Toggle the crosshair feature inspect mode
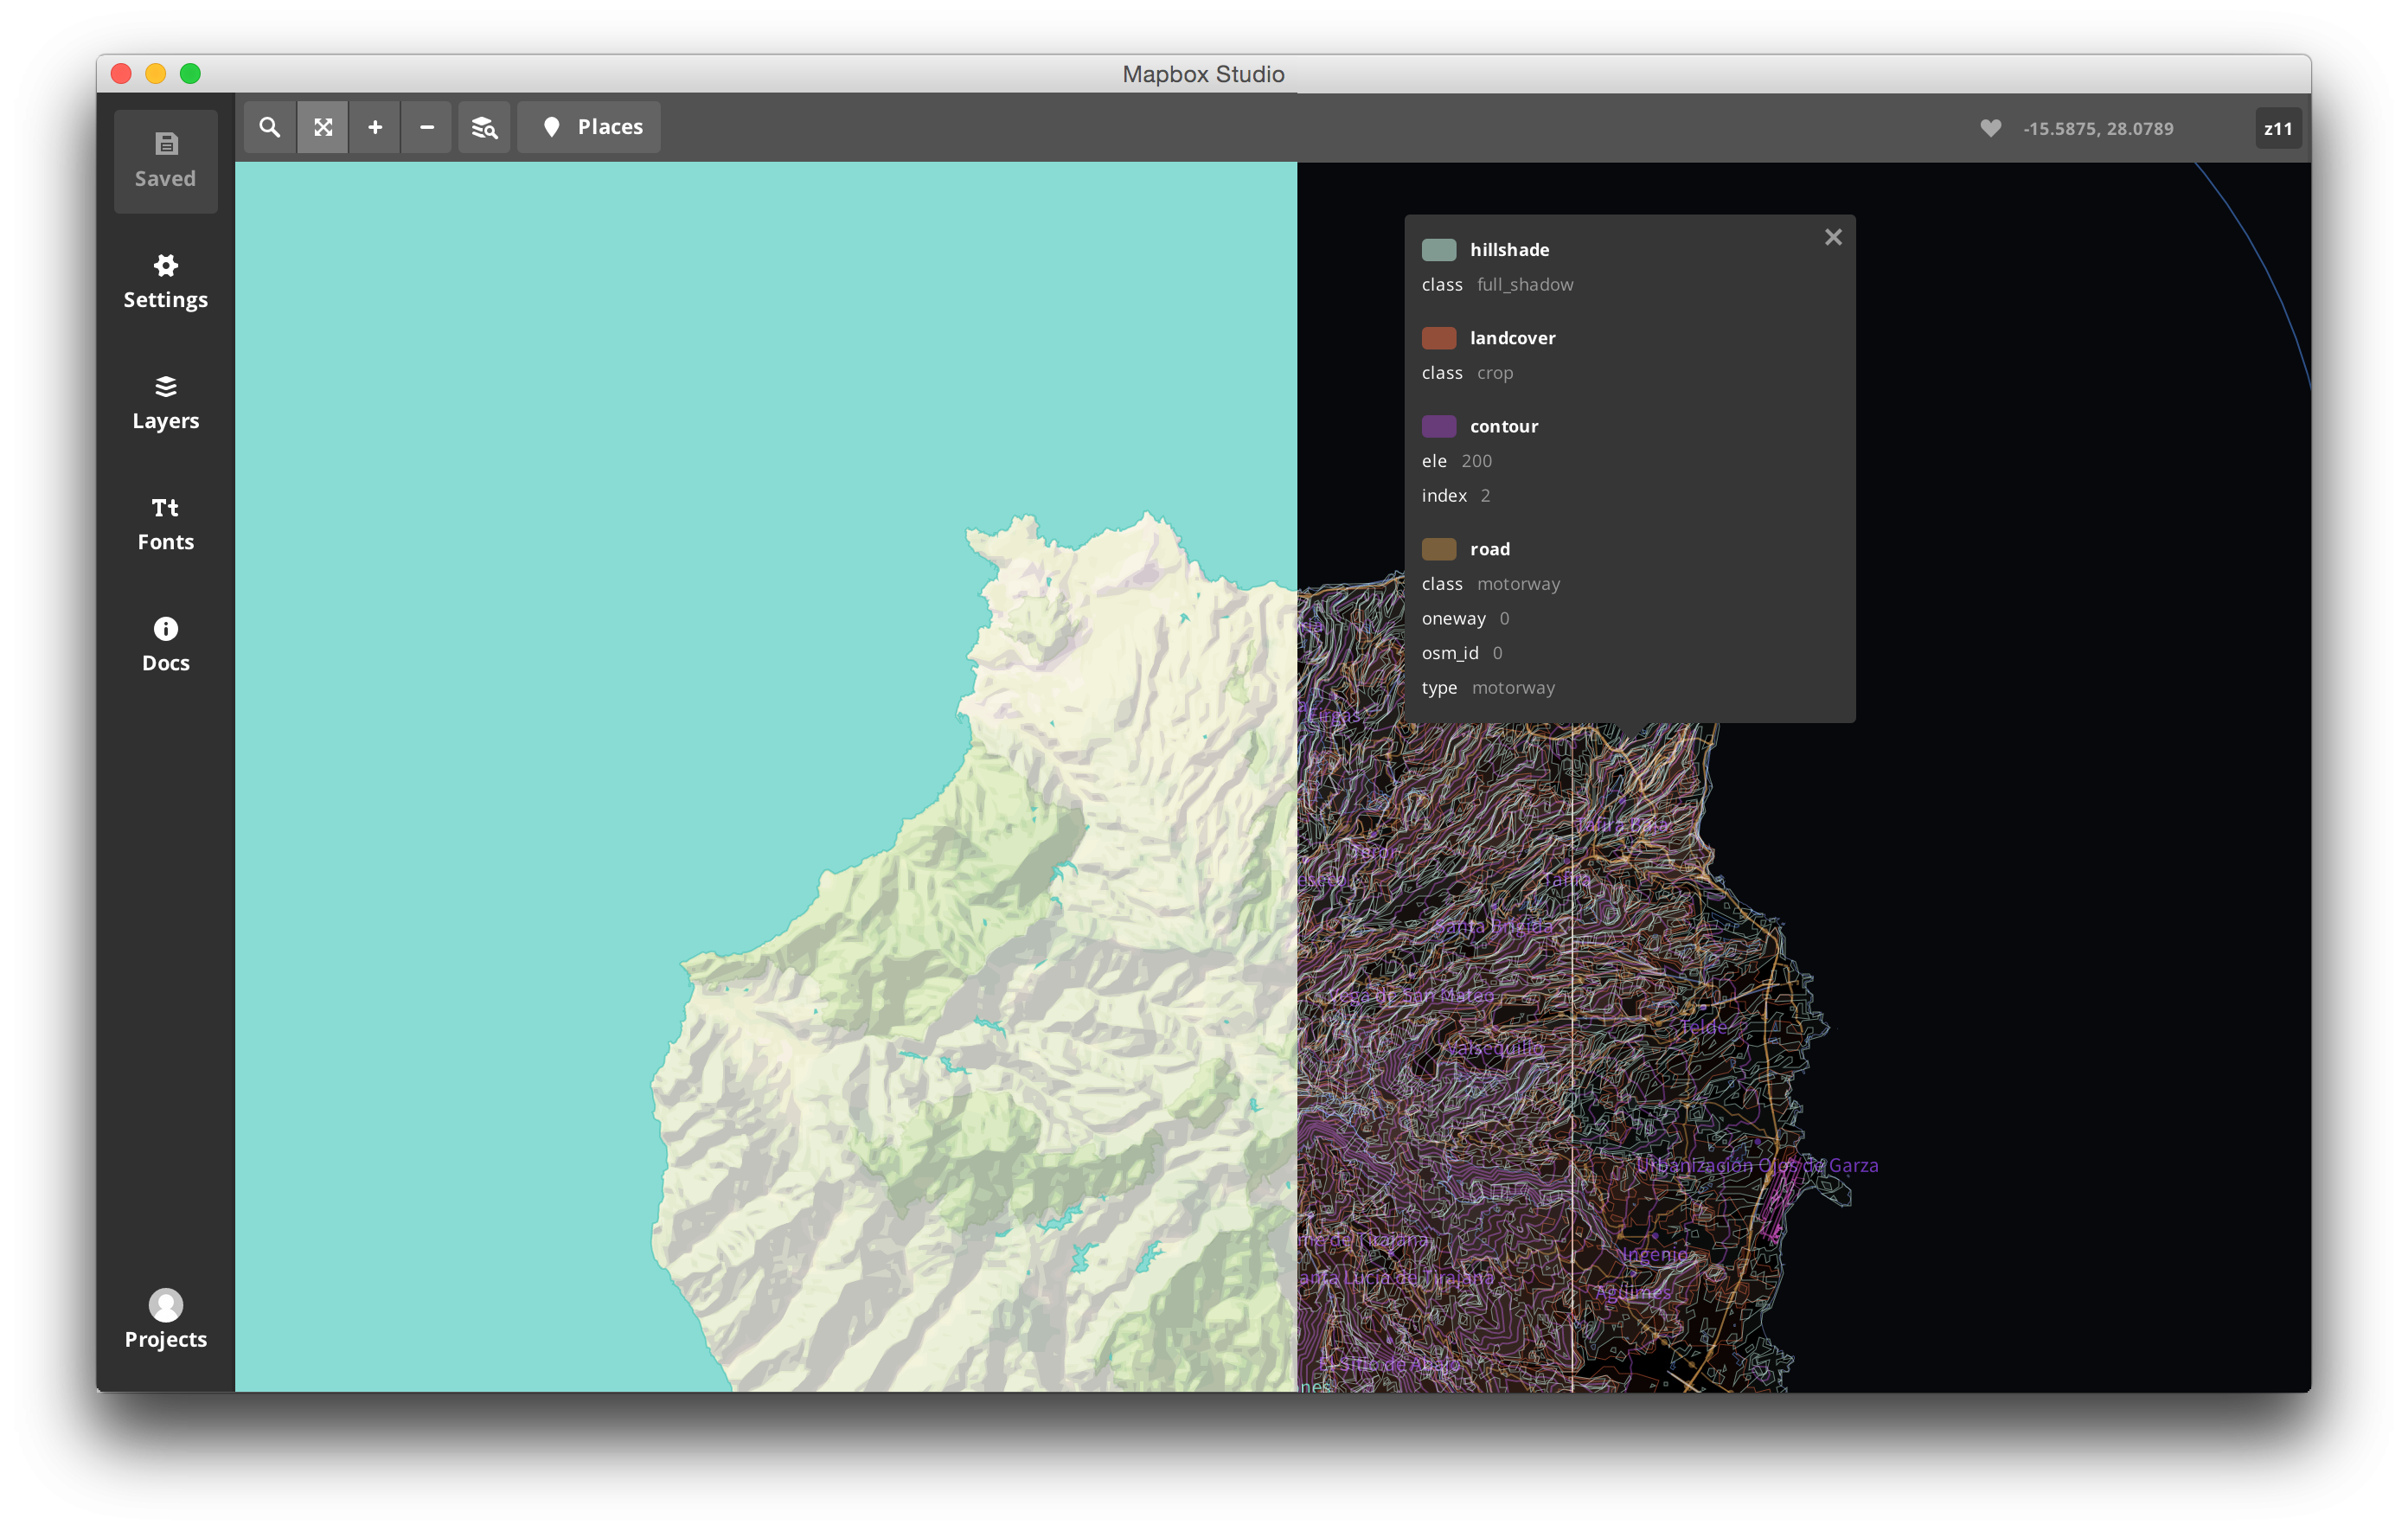The height and width of the screenshot is (1531, 2408). point(322,127)
